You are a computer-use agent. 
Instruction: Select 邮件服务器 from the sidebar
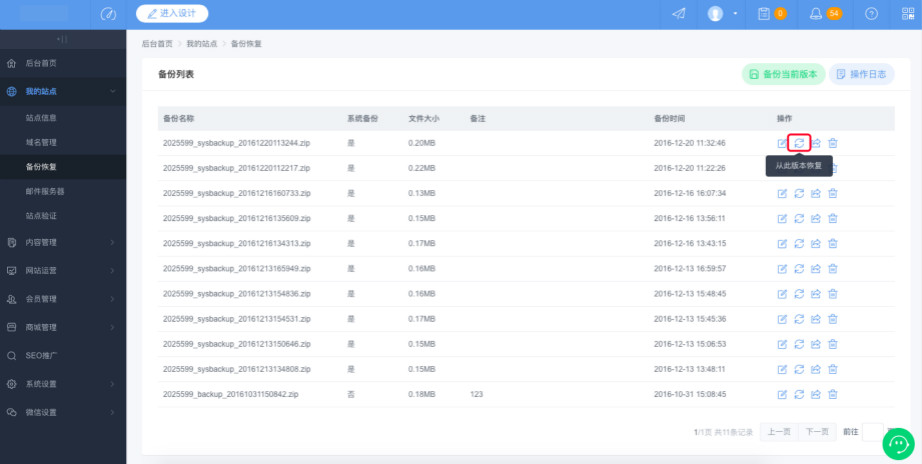point(45,191)
